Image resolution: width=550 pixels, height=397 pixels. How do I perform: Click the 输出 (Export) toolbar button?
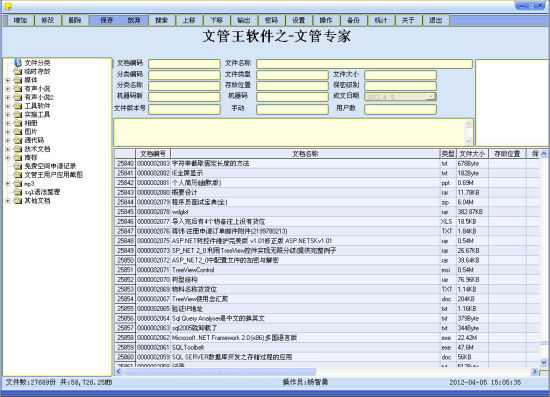coord(244,20)
